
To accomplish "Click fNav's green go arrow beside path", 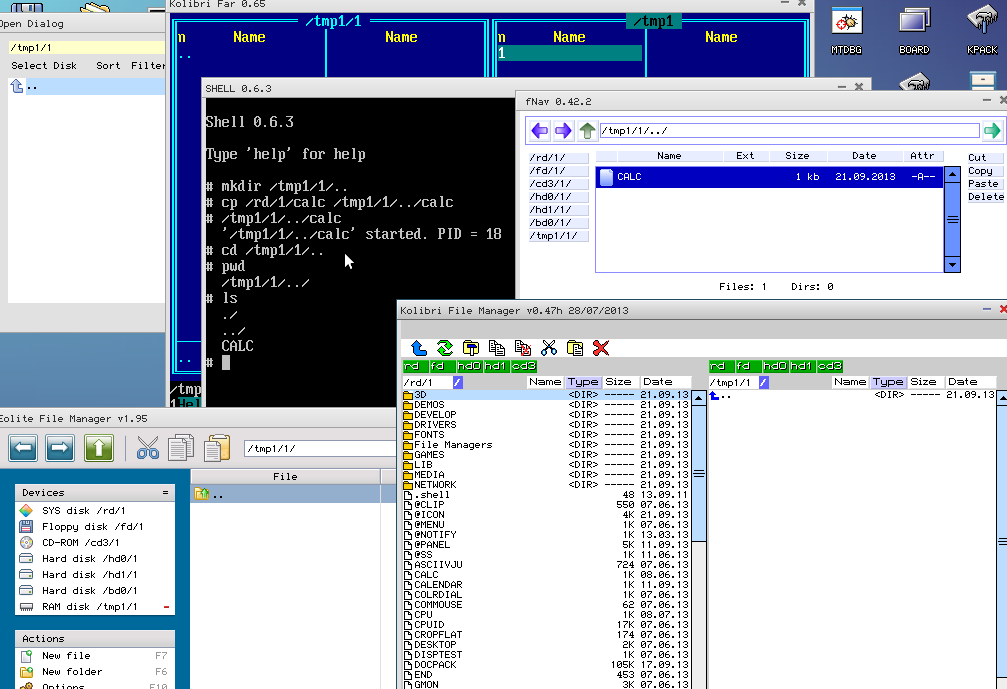I will tap(991, 131).
